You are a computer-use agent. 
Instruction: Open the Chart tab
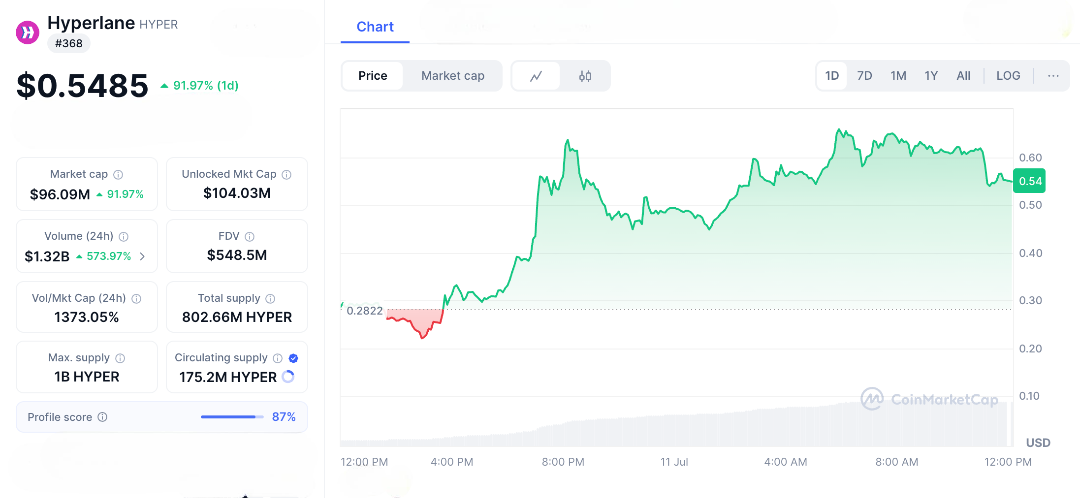click(375, 27)
